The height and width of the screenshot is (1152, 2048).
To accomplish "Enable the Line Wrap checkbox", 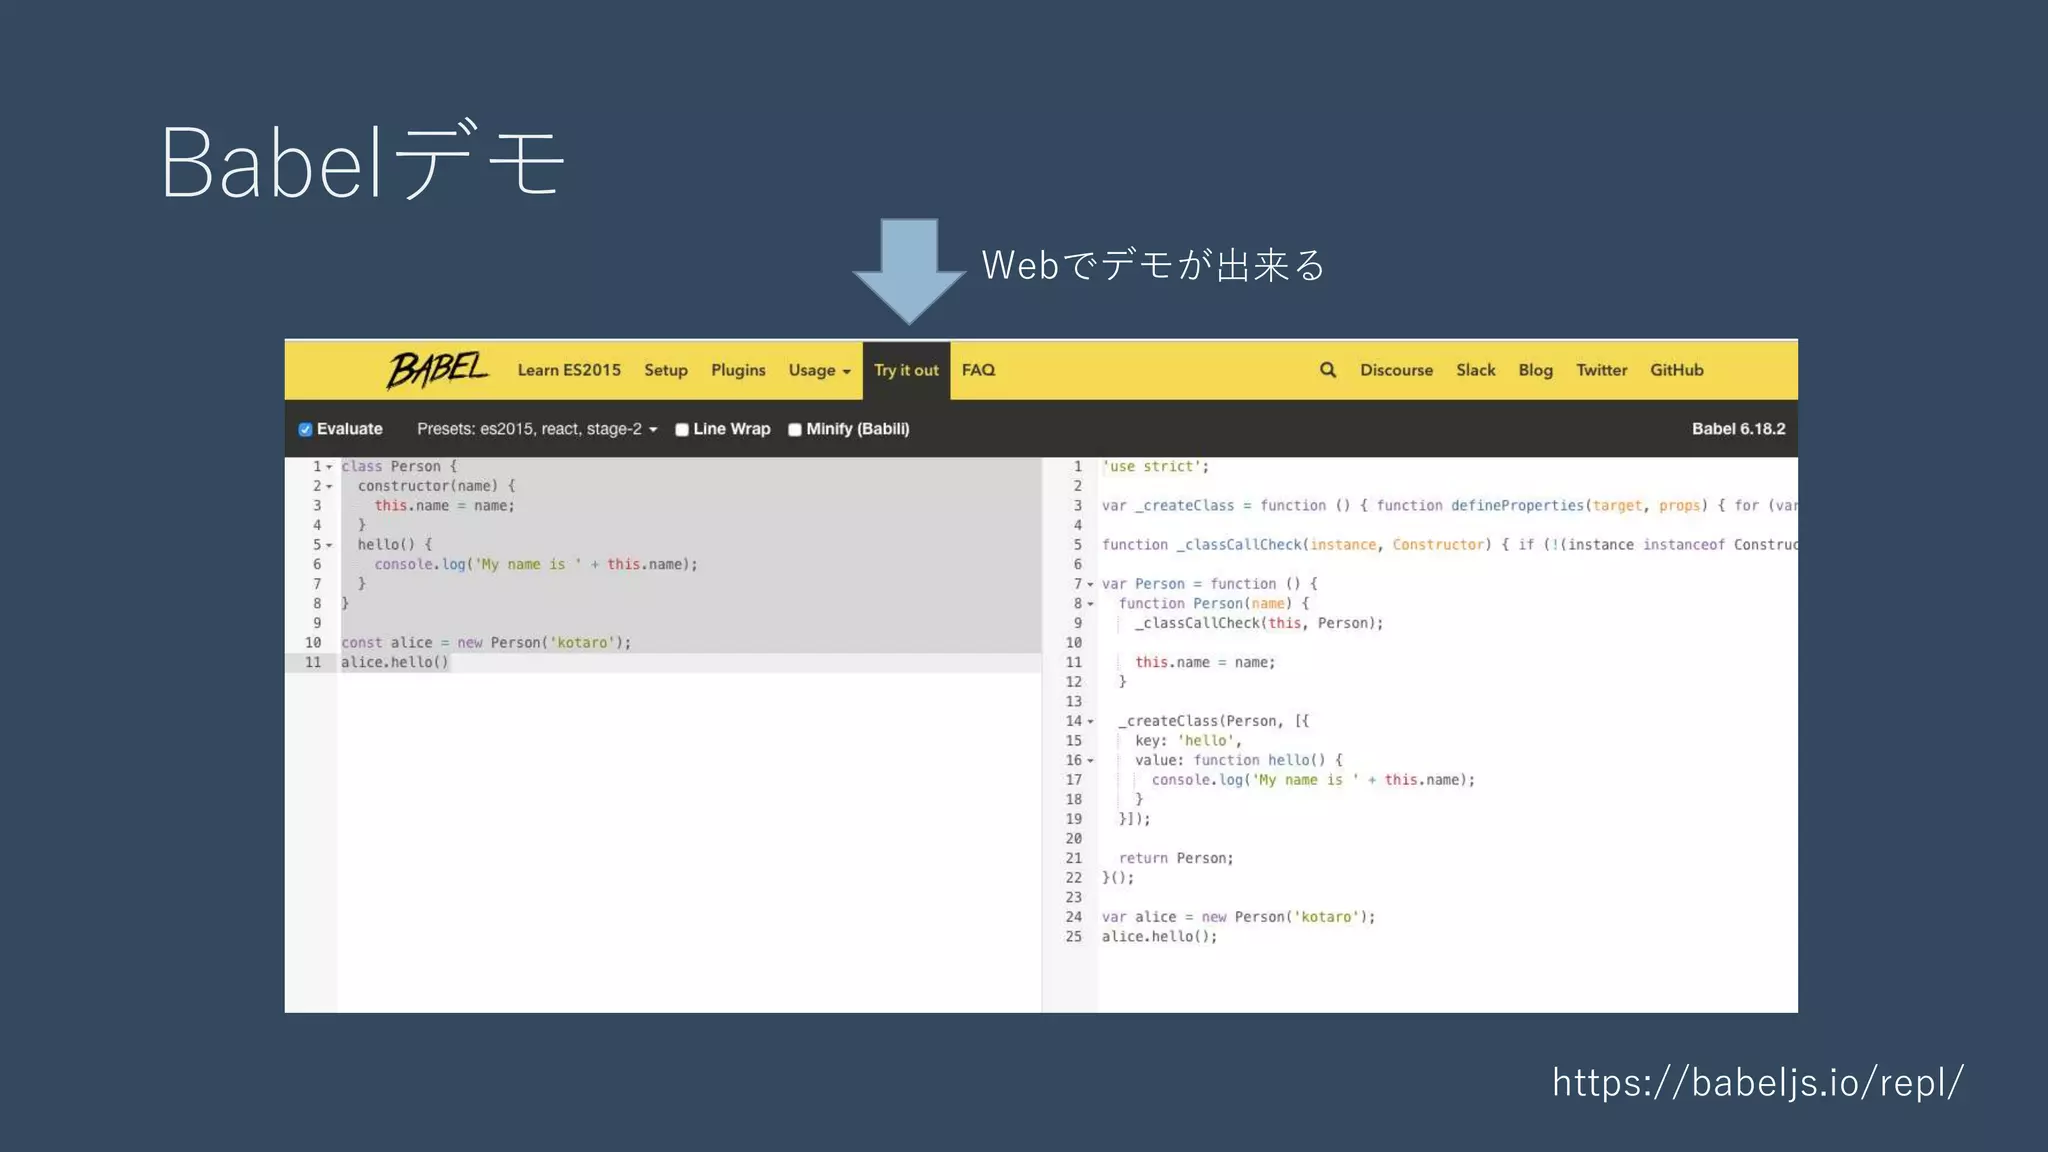I will tap(682, 430).
